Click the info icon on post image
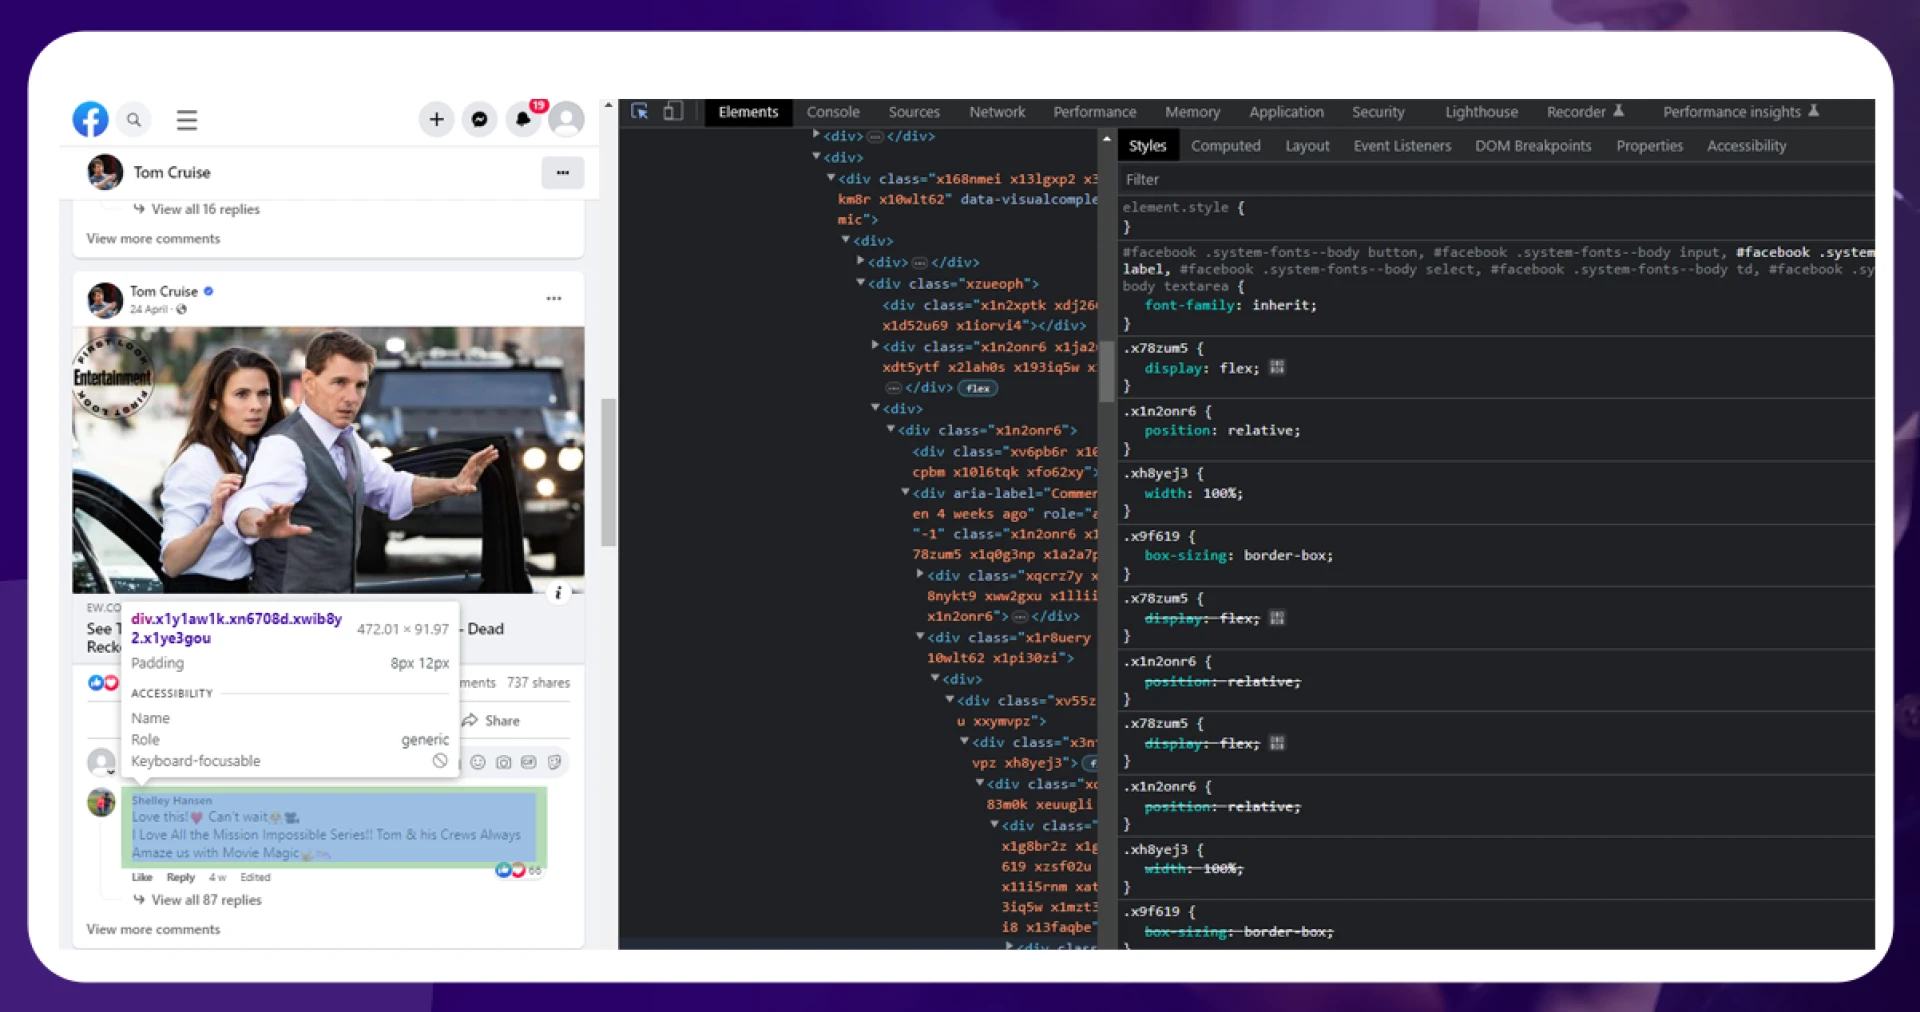The image size is (1920, 1012). point(558,593)
